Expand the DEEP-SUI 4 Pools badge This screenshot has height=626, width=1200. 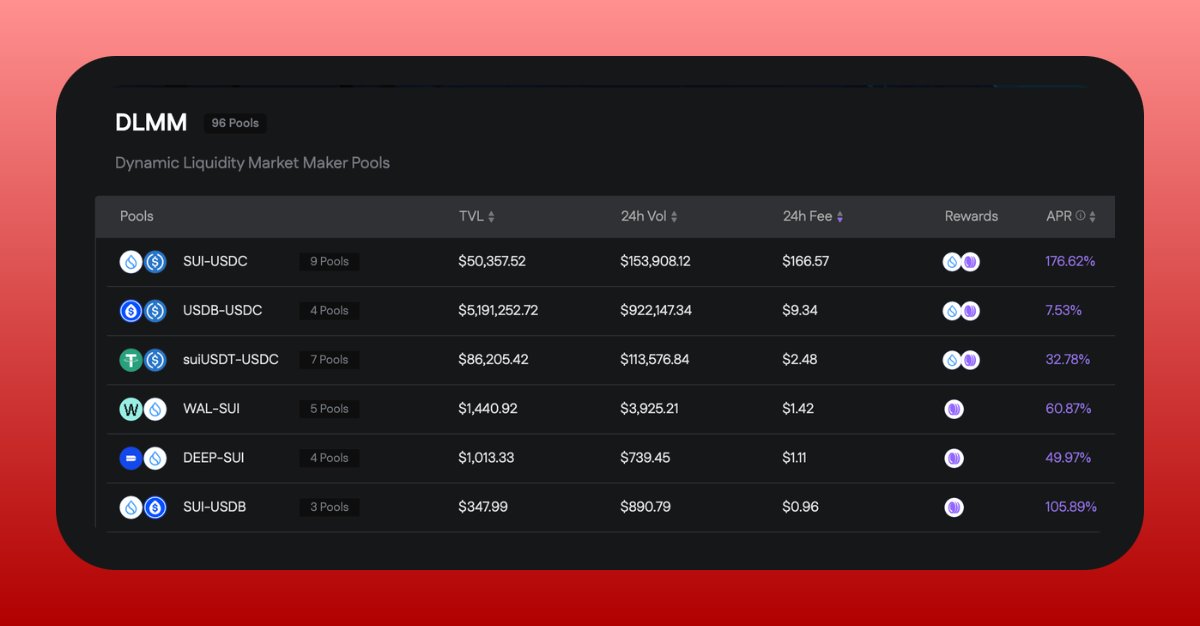click(329, 458)
